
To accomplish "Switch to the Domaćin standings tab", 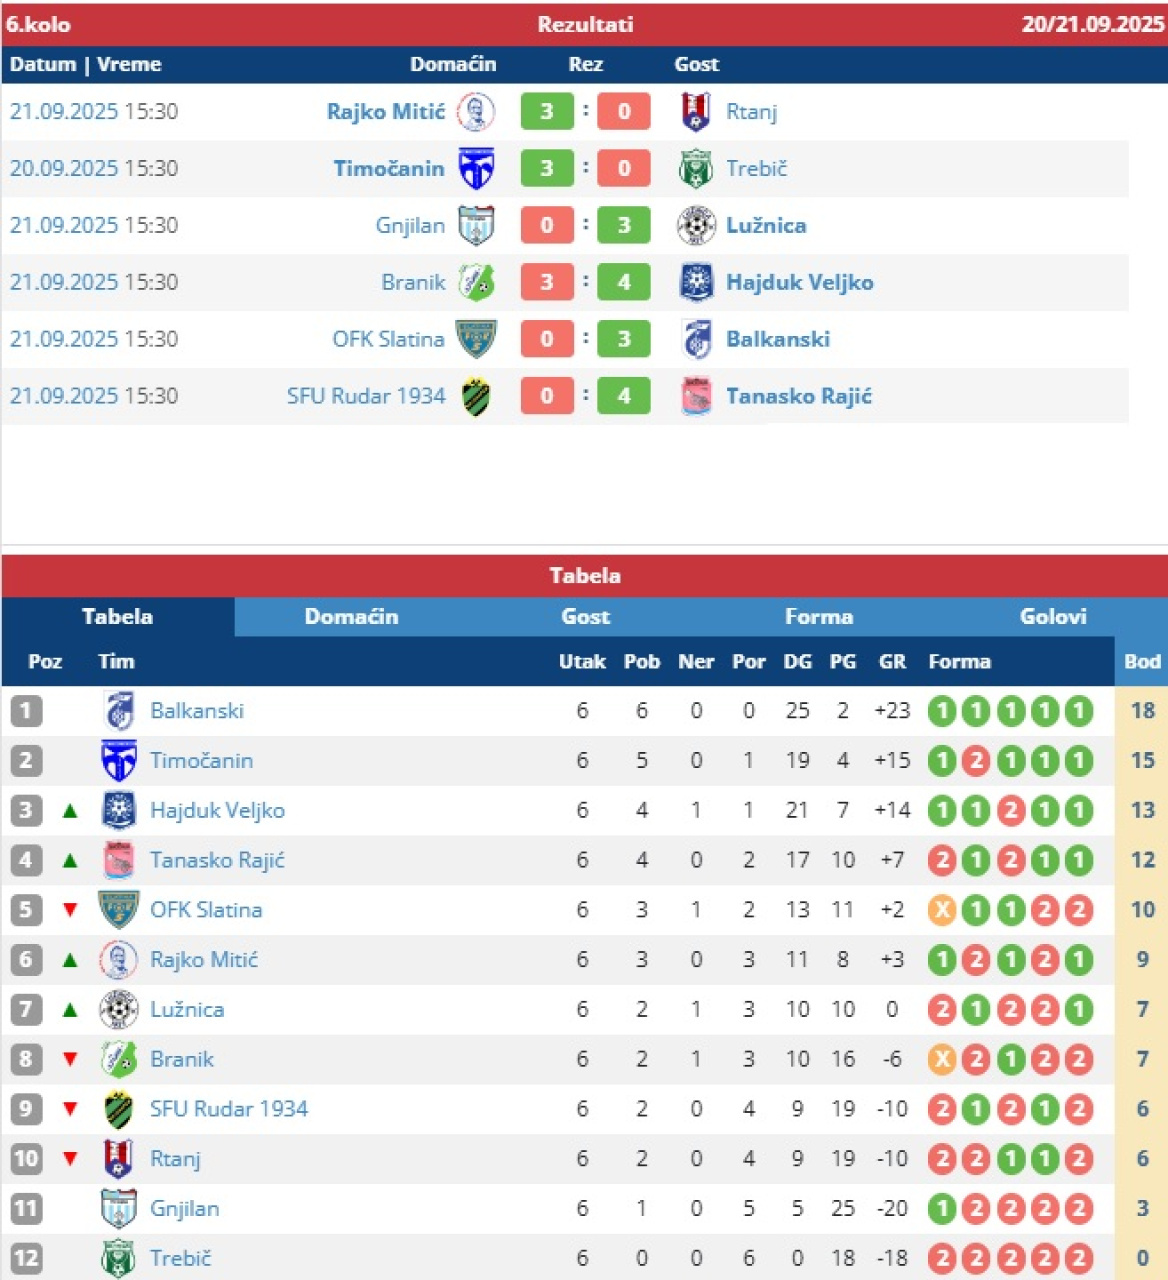I will [351, 617].
